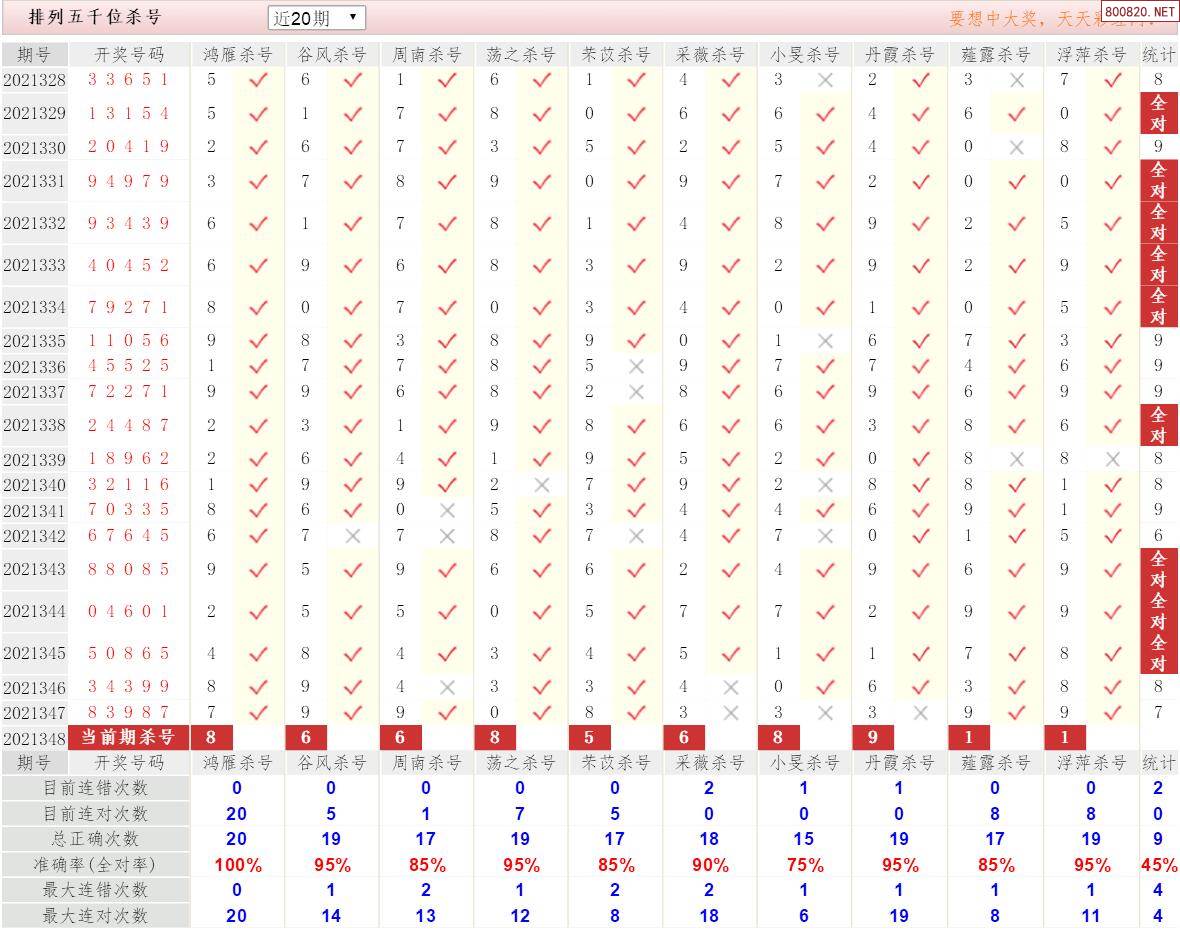Click the 期号 column header at top

34,54
